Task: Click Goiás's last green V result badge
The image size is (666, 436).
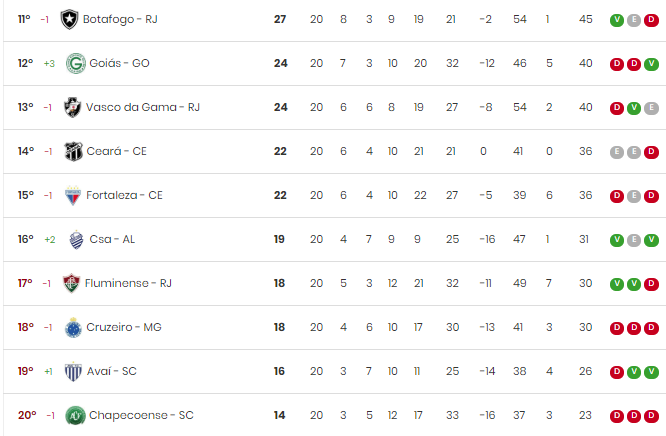Action: 651,64
